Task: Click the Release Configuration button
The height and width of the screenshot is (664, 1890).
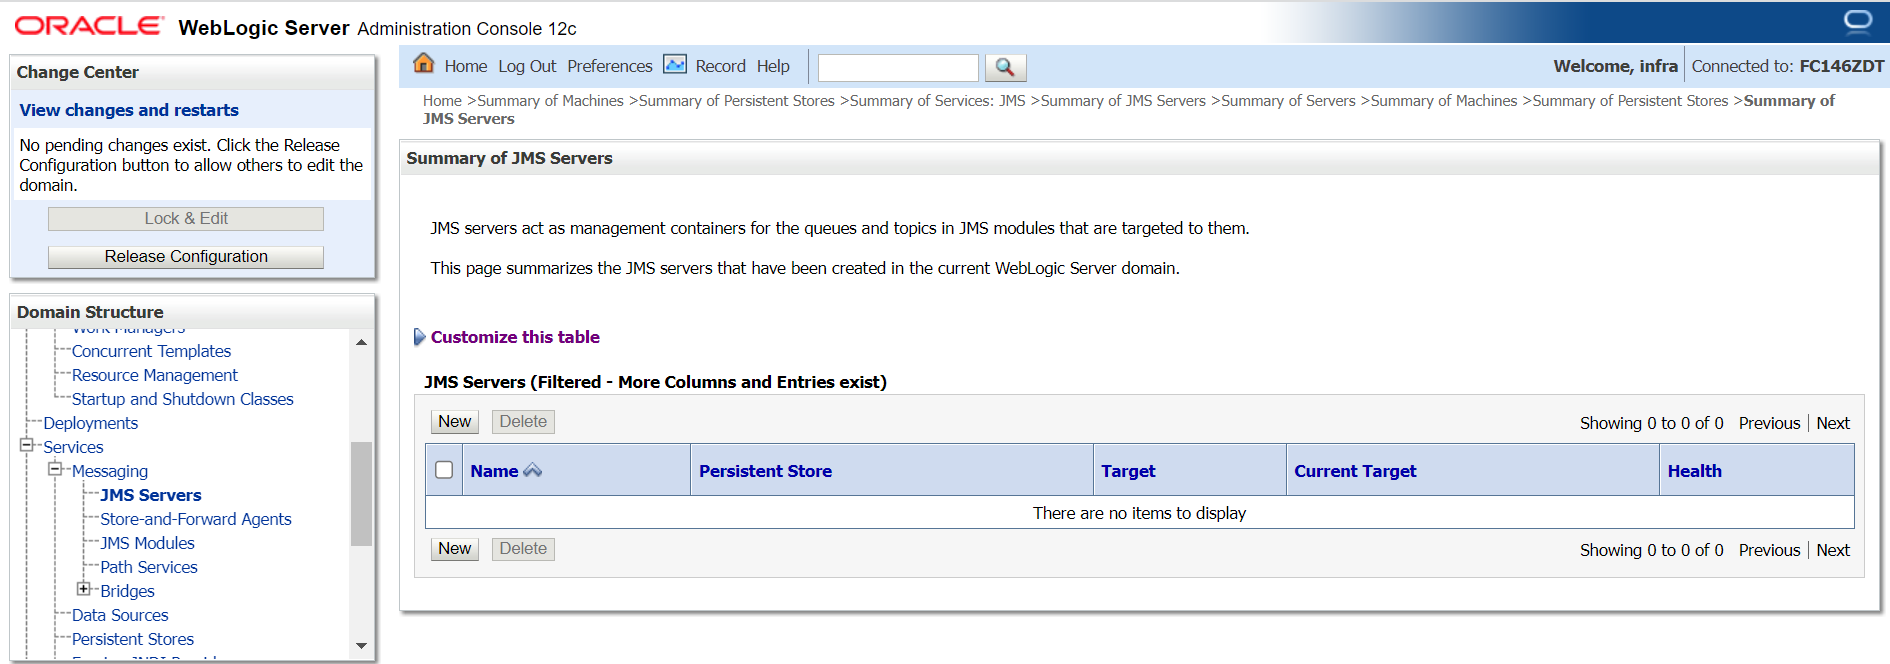Action: tap(186, 257)
